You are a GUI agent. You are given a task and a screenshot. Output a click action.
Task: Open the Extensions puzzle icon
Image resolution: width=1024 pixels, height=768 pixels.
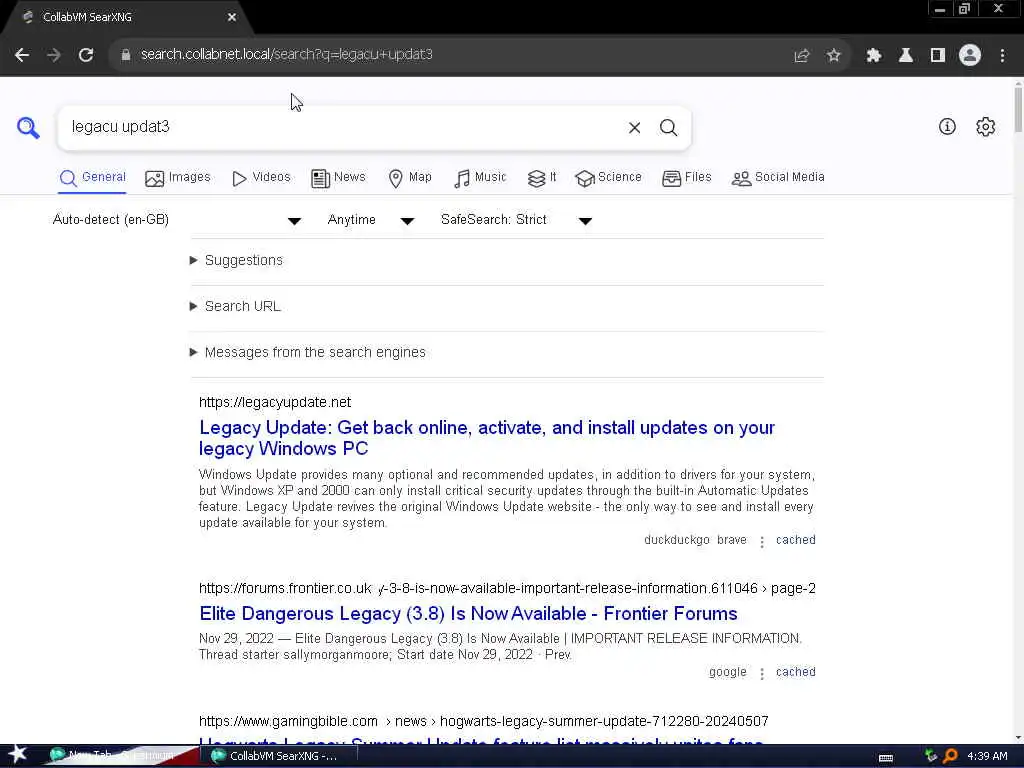click(873, 56)
